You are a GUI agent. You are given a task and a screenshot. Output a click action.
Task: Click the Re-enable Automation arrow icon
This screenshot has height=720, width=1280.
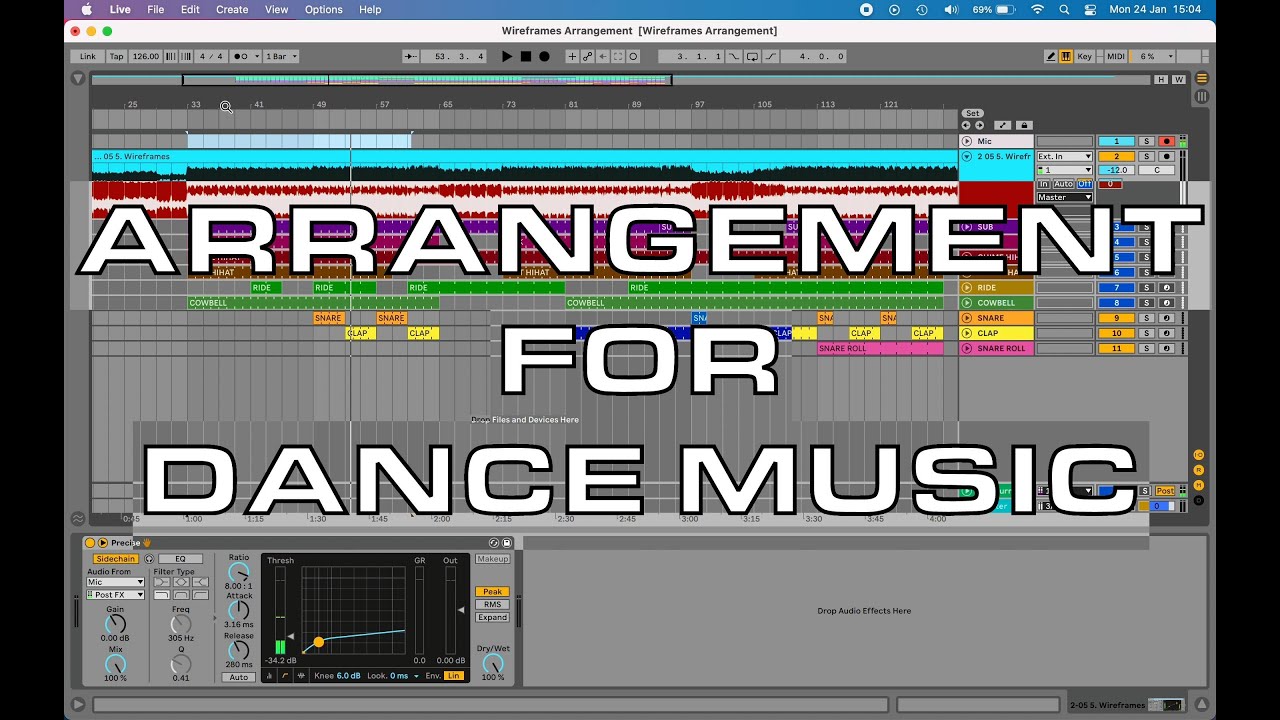603,57
